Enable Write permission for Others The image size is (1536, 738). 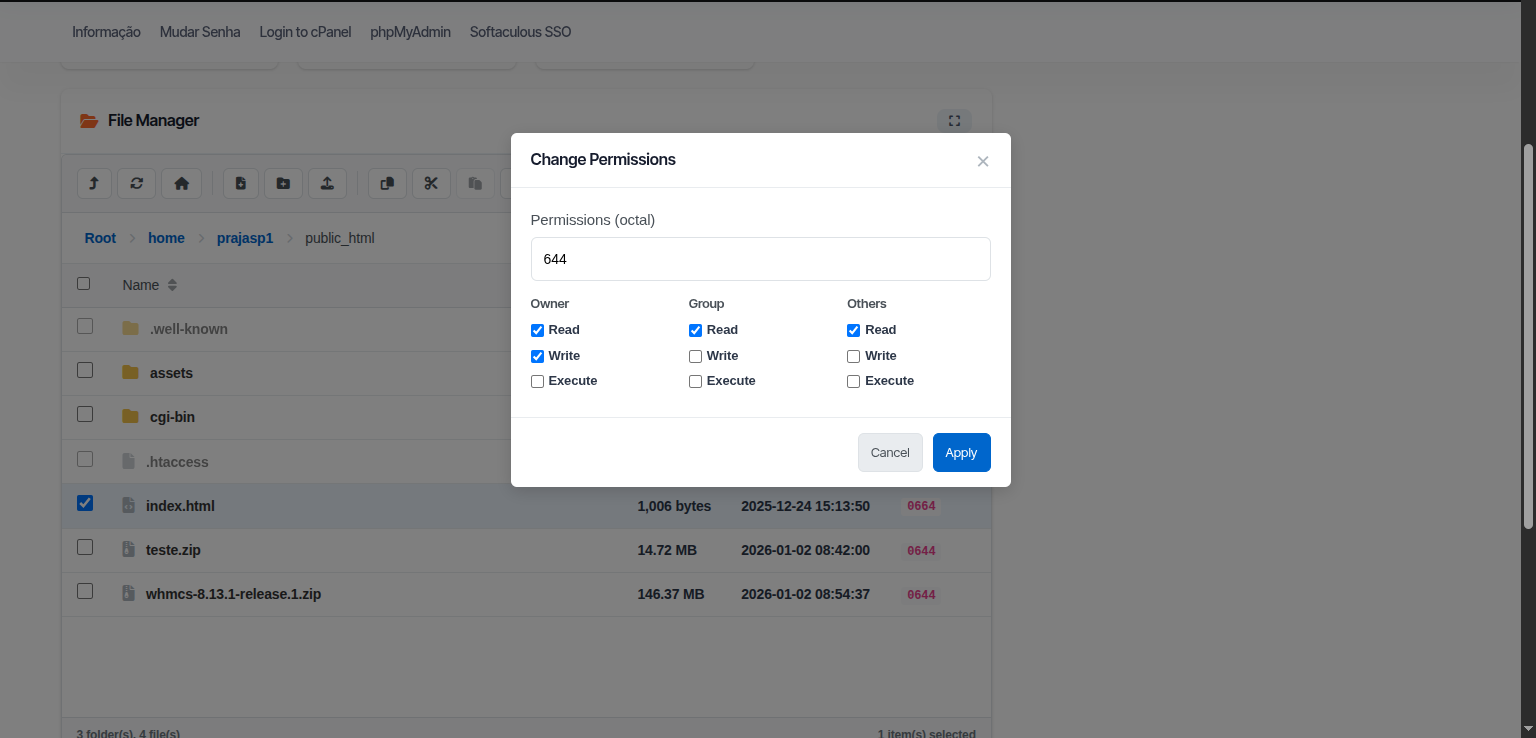[x=853, y=355]
